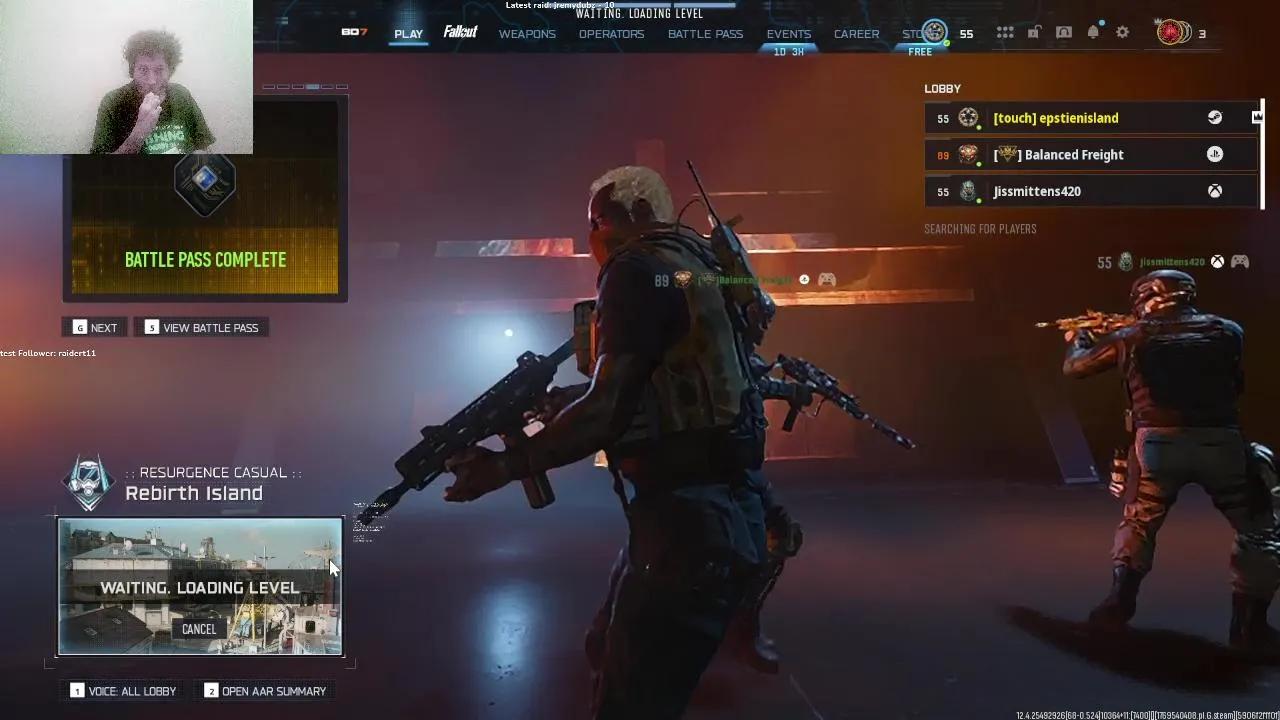Open the social channels grid icon
1280x720 pixels.
click(1004, 32)
